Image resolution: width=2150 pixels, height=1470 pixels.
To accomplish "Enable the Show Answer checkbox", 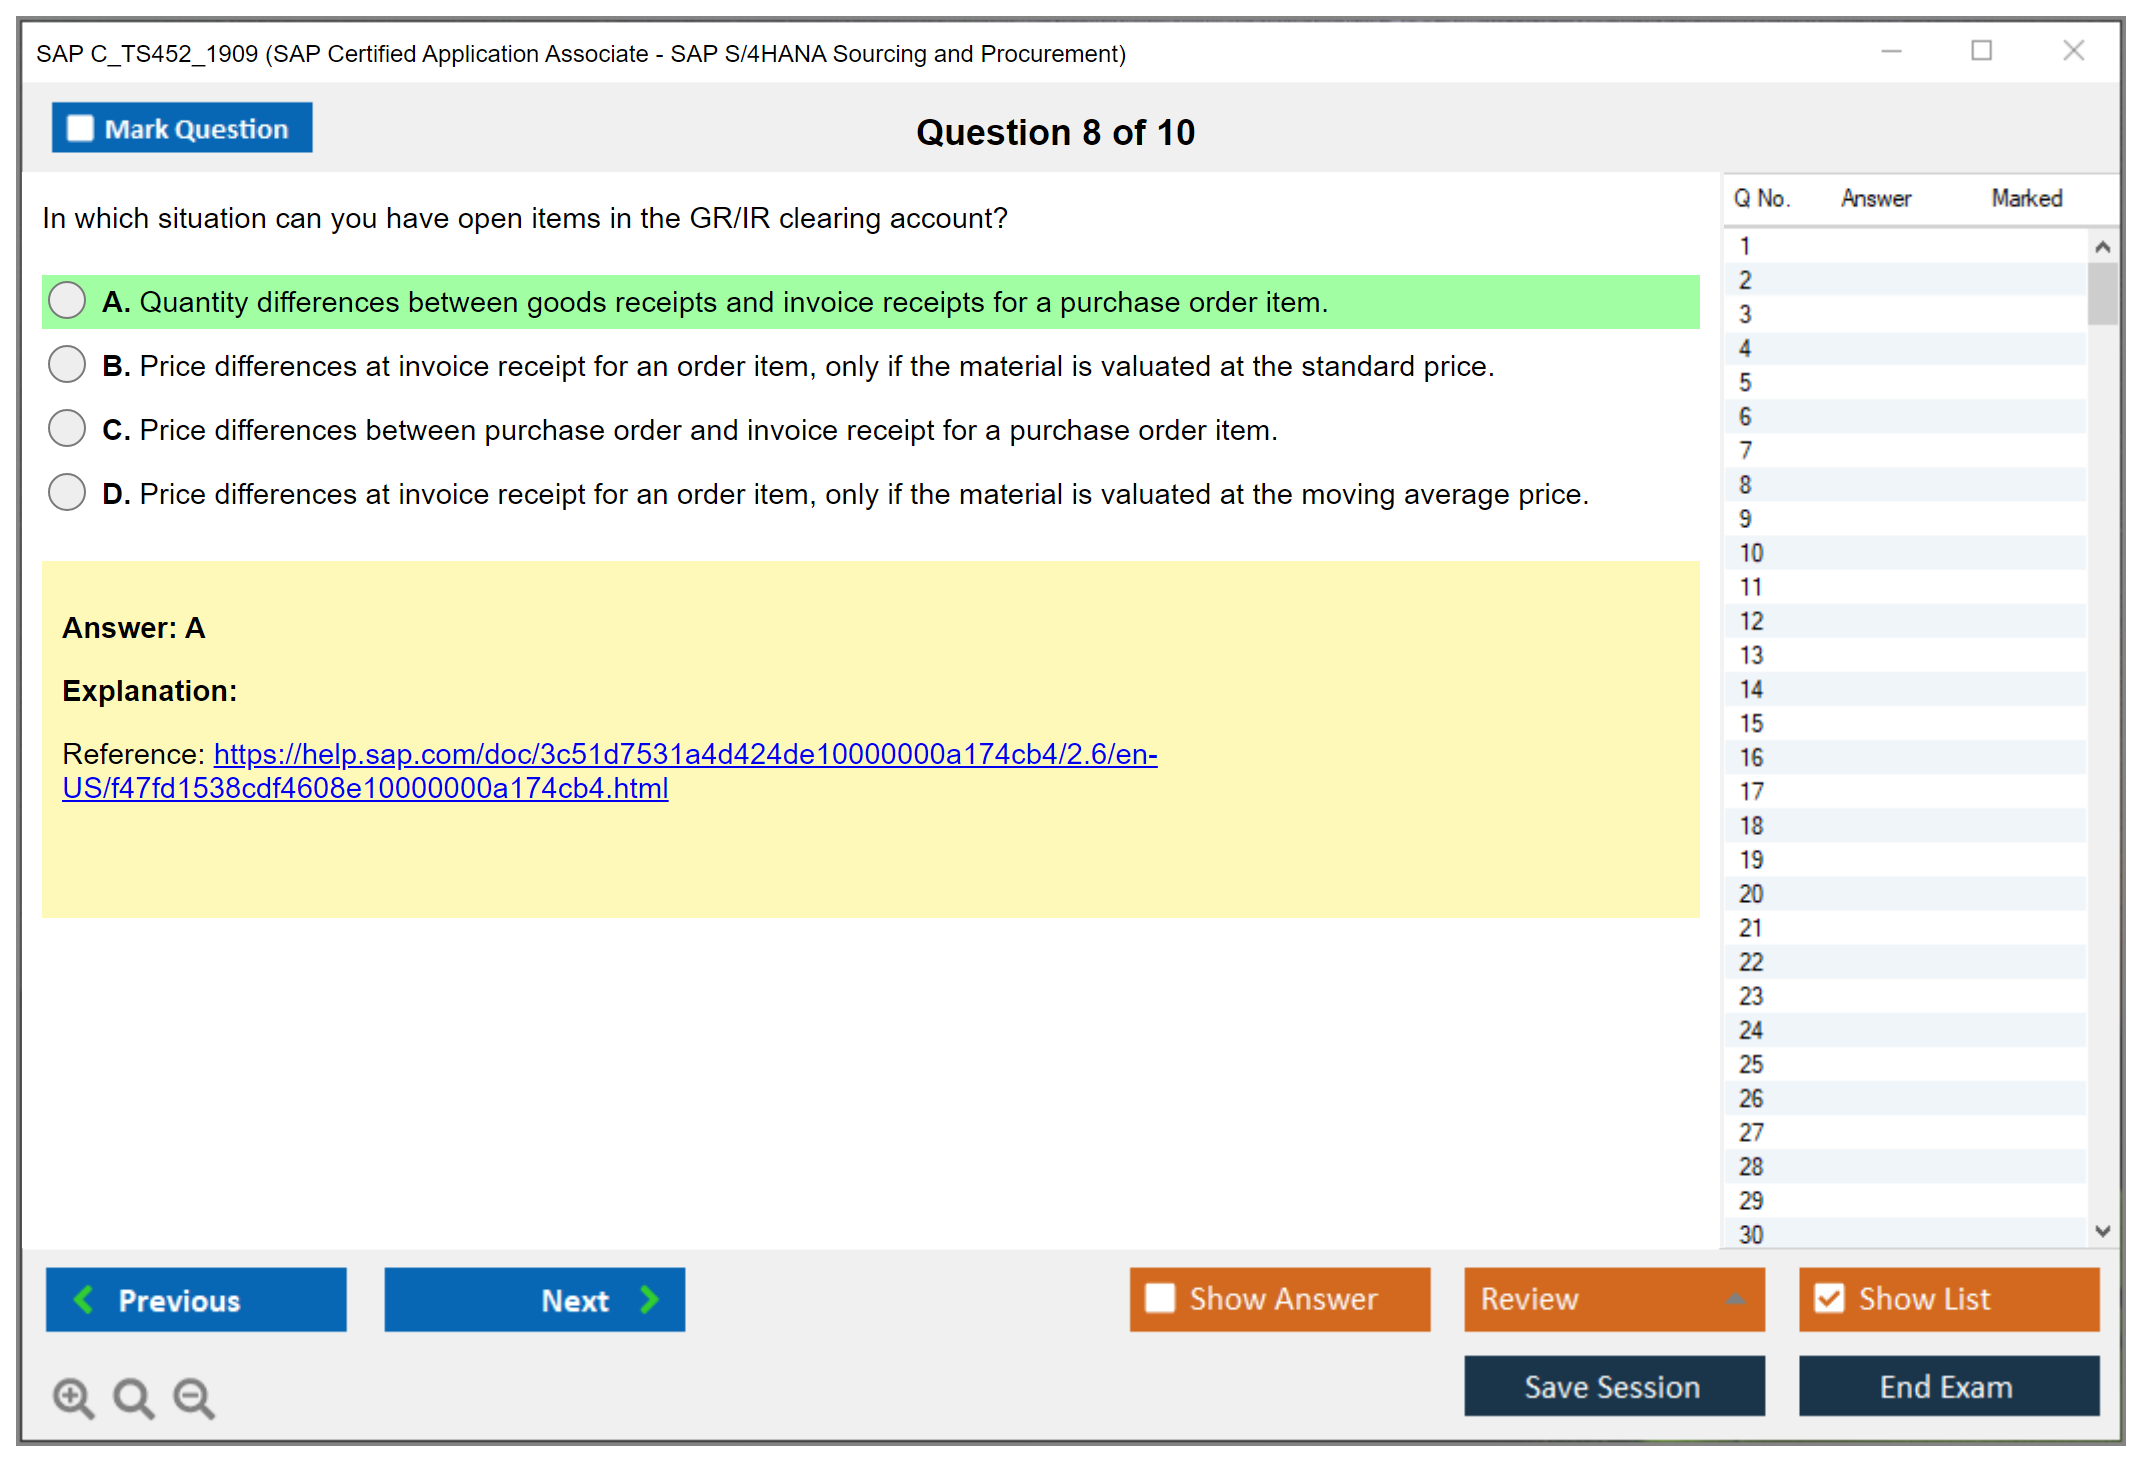I will (1160, 1298).
